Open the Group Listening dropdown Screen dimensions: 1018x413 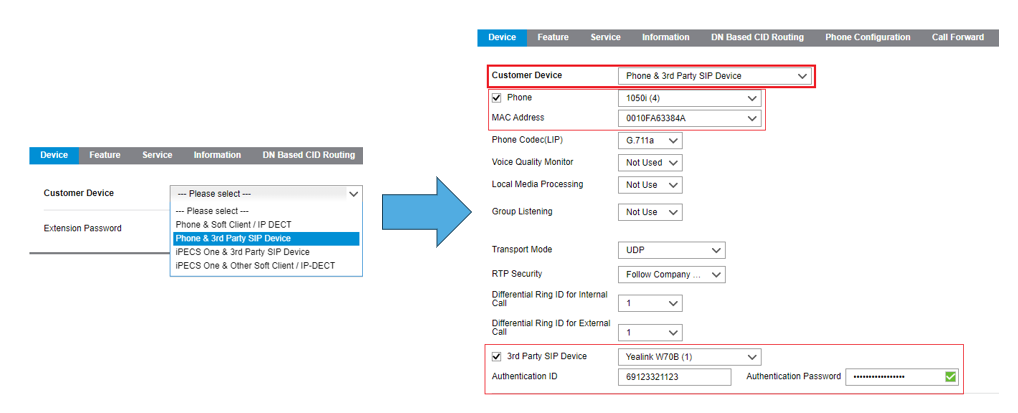[650, 212]
